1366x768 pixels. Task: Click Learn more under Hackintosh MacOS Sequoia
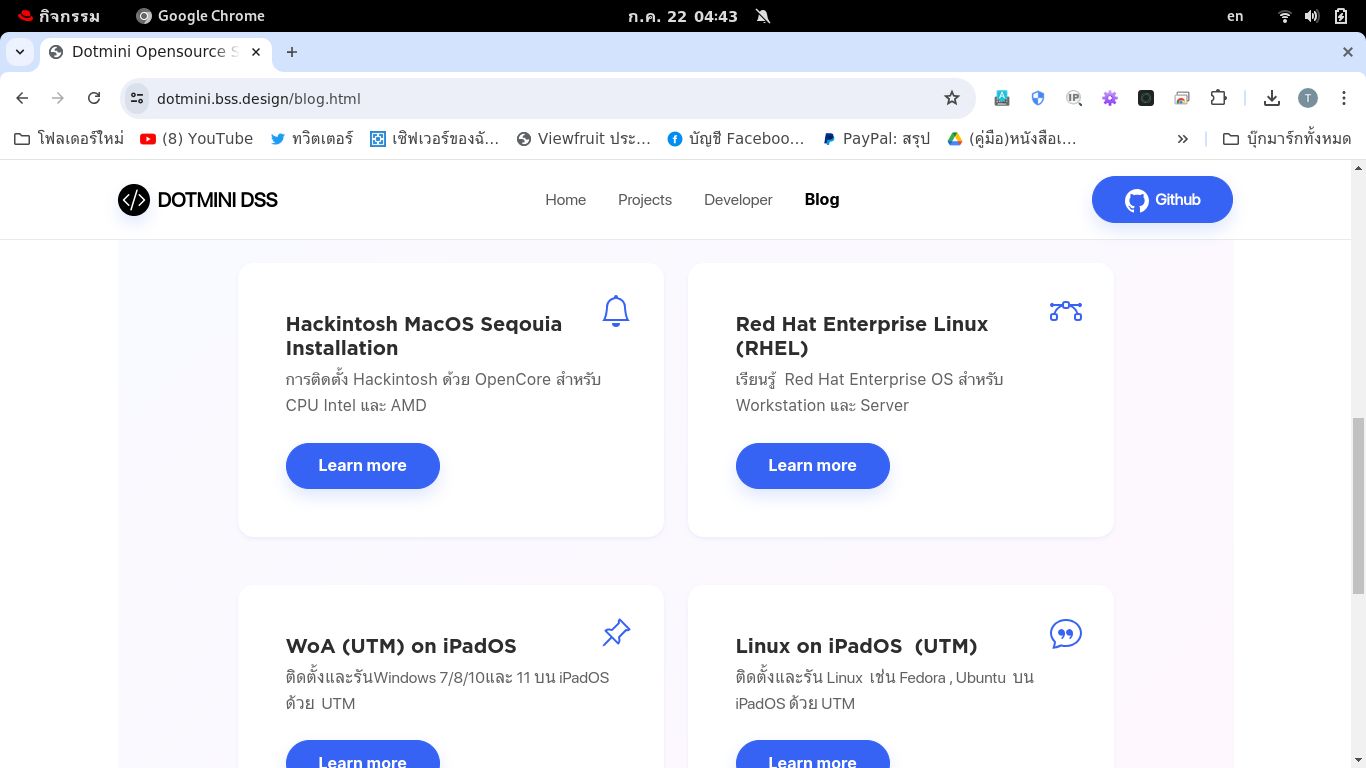[362, 466]
